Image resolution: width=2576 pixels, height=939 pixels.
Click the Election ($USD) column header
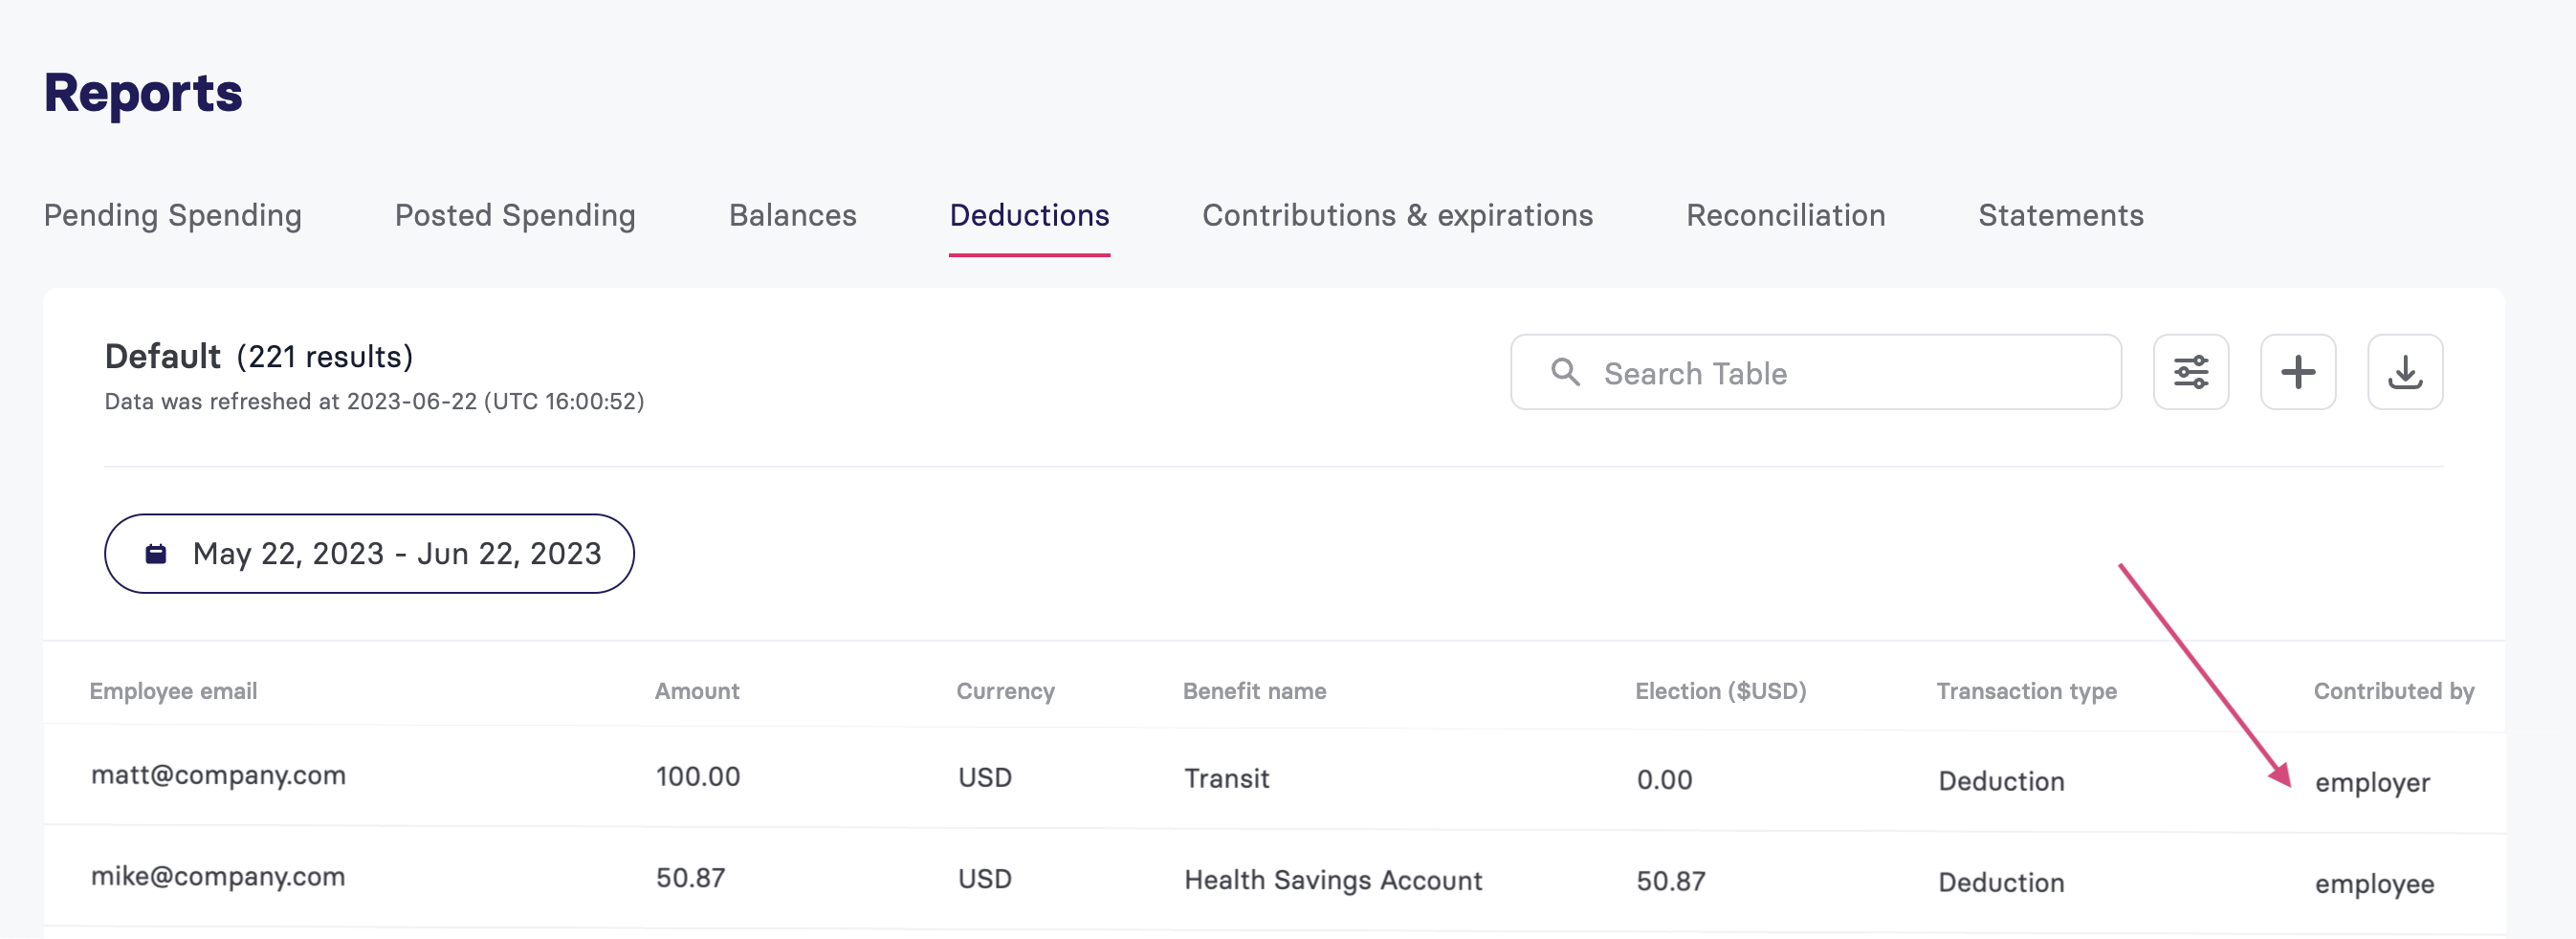click(1720, 691)
